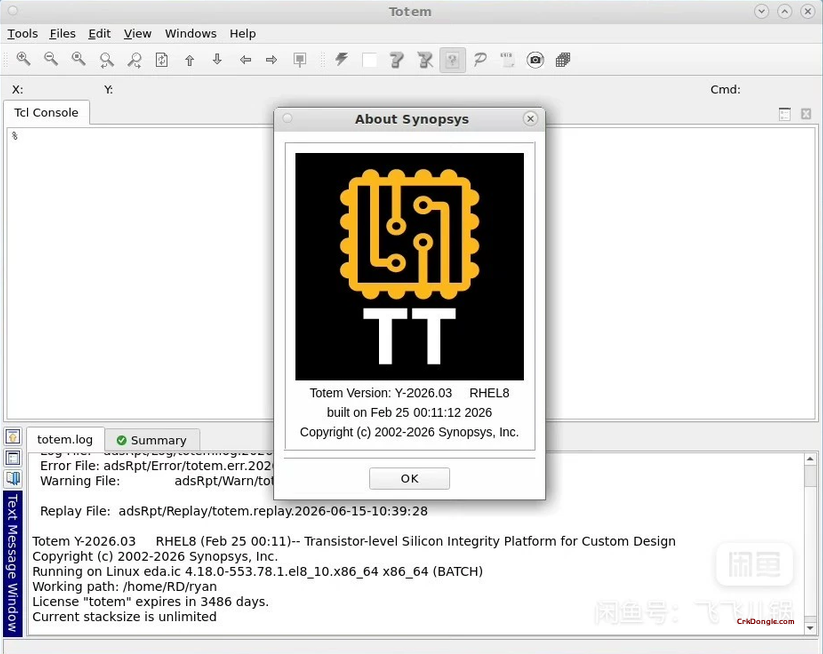Open the Help menu
The width and height of the screenshot is (823, 654).
pos(242,34)
